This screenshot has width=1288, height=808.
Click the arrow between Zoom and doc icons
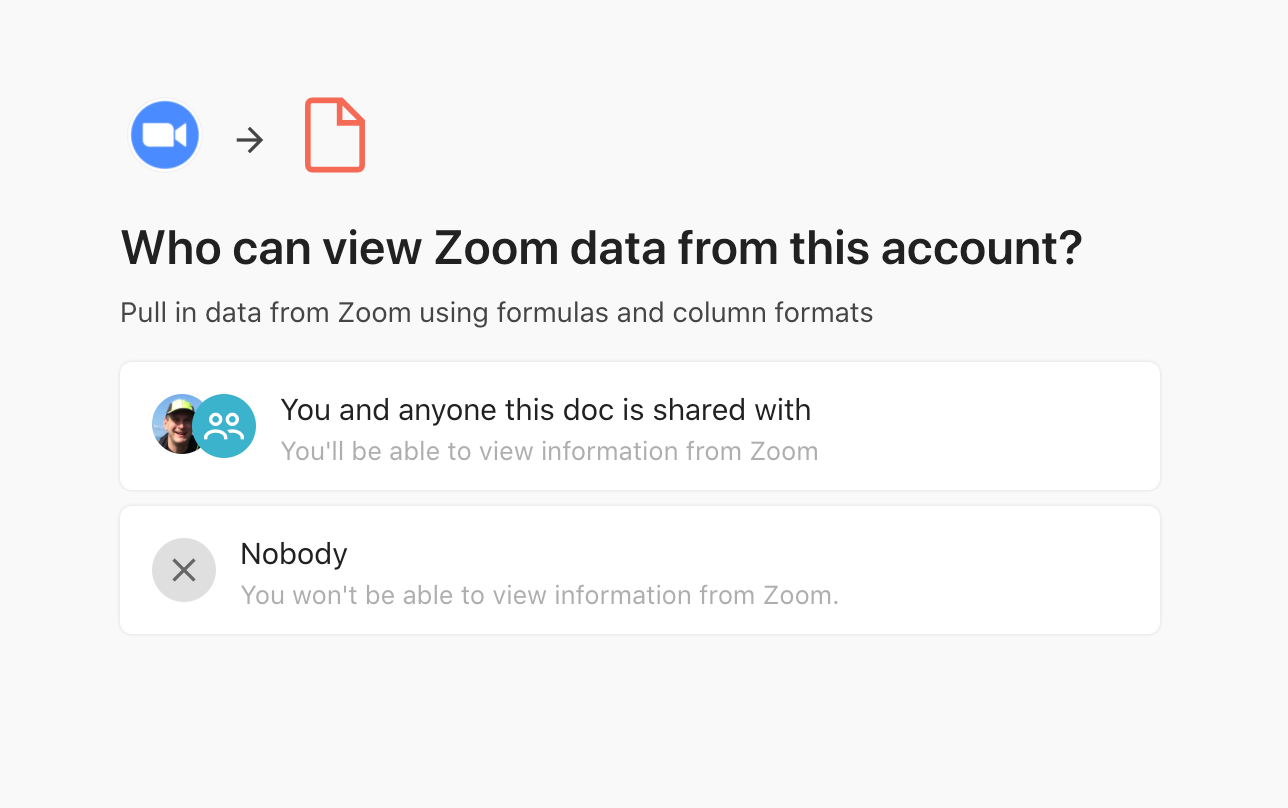250,140
